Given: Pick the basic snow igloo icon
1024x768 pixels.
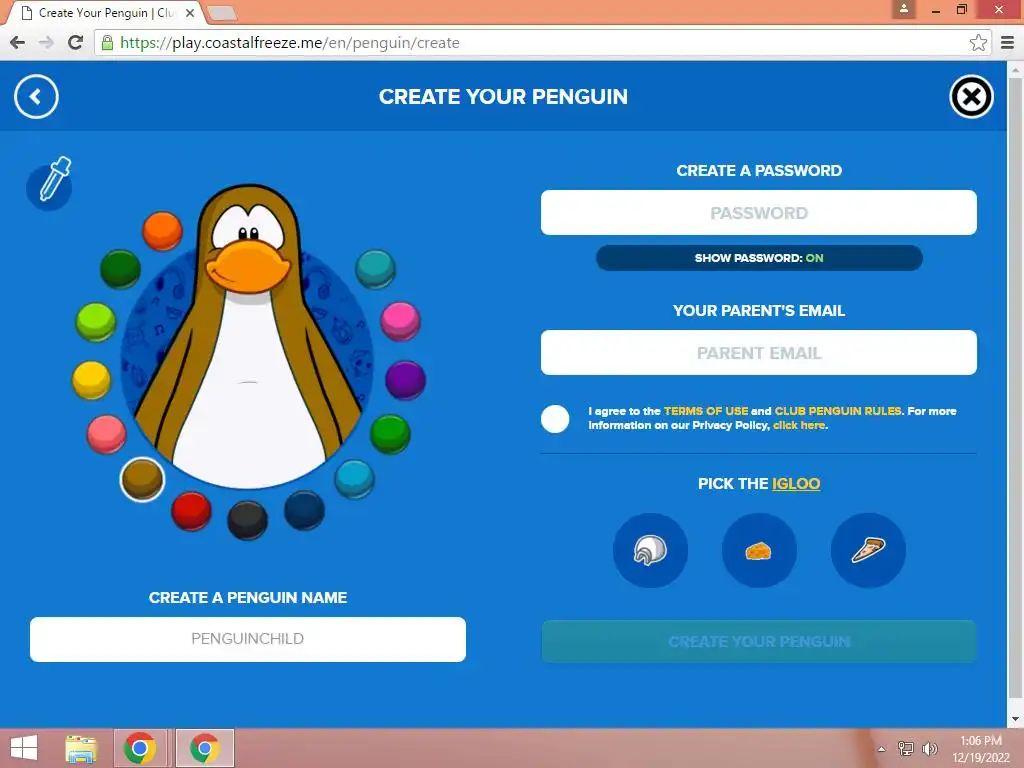Looking at the screenshot, I should tap(650, 550).
